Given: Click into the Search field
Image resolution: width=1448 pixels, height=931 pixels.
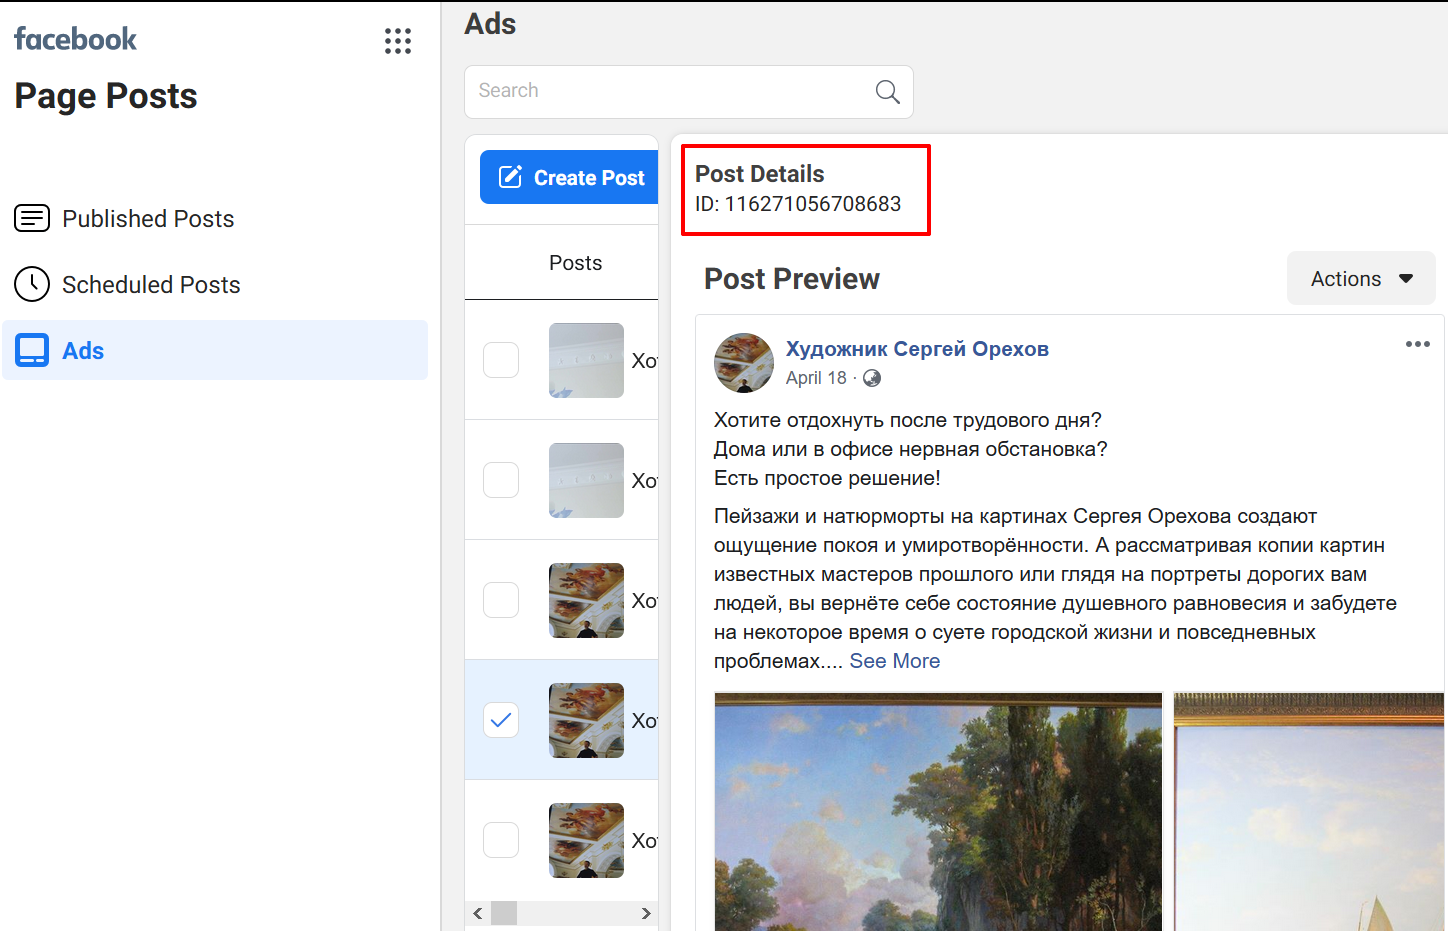Looking at the screenshot, I should [689, 92].
